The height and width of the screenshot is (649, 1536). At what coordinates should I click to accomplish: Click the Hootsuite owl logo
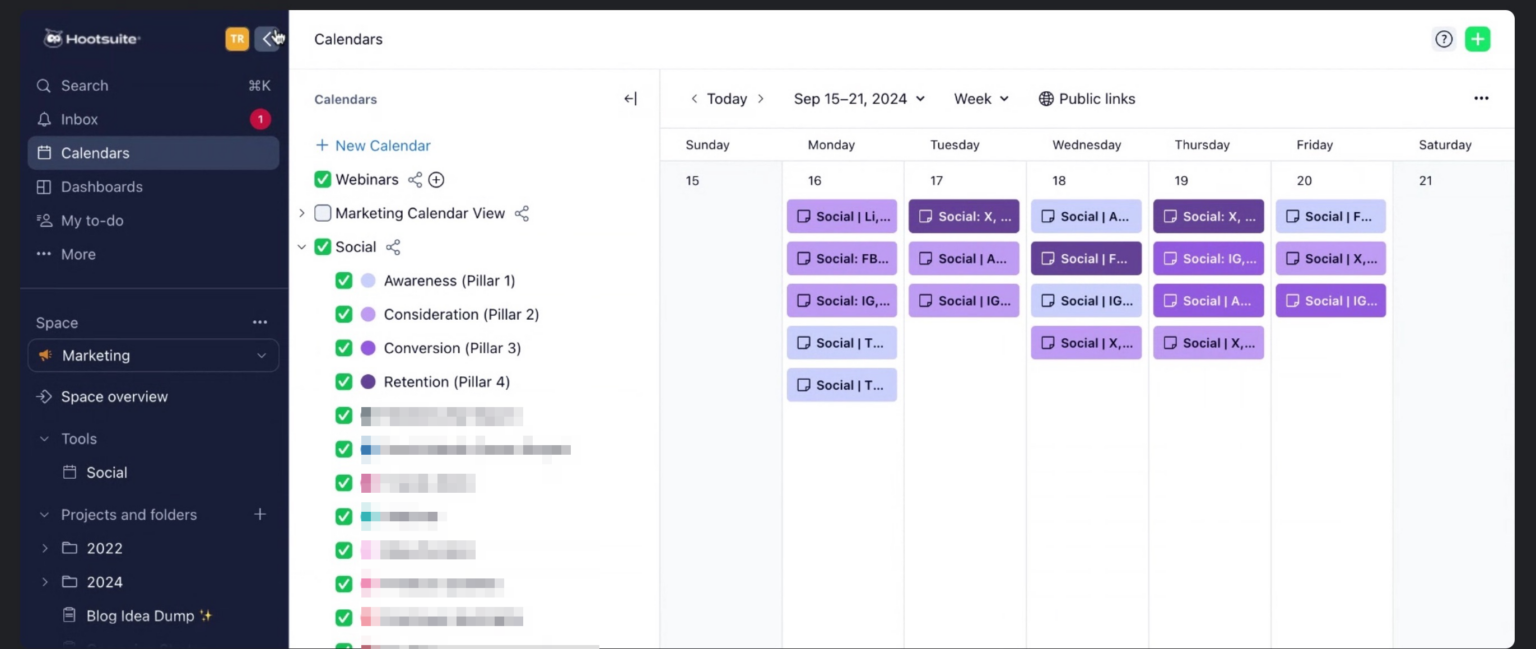pos(52,38)
